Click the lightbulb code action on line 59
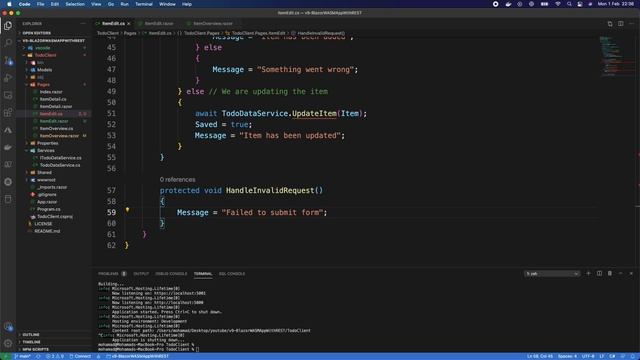Screen dimensions: 640x360 click(x=127, y=210)
